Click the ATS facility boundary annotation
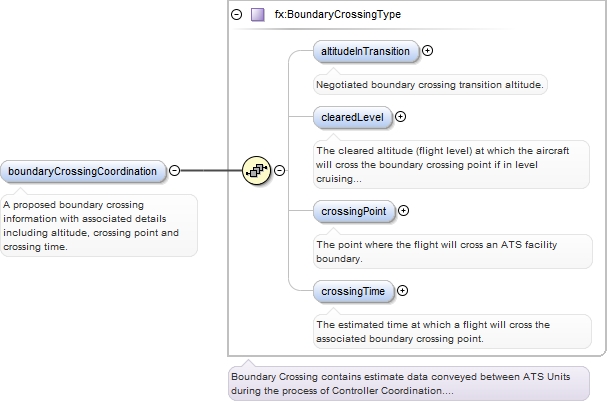This screenshot has height=404, width=608. tap(453, 252)
